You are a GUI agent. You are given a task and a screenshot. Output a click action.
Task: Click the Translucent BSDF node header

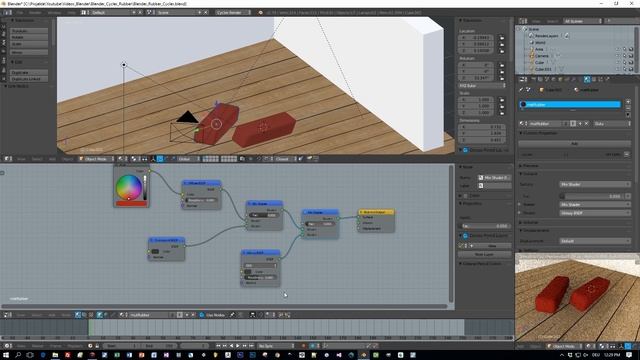click(167, 240)
